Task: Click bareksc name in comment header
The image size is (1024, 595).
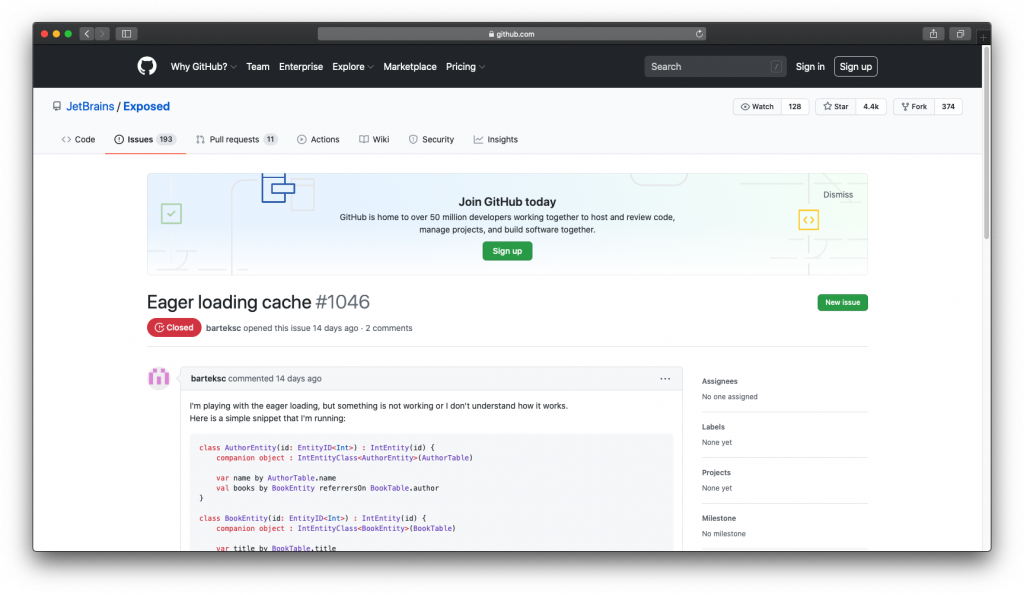Action: coord(208,379)
